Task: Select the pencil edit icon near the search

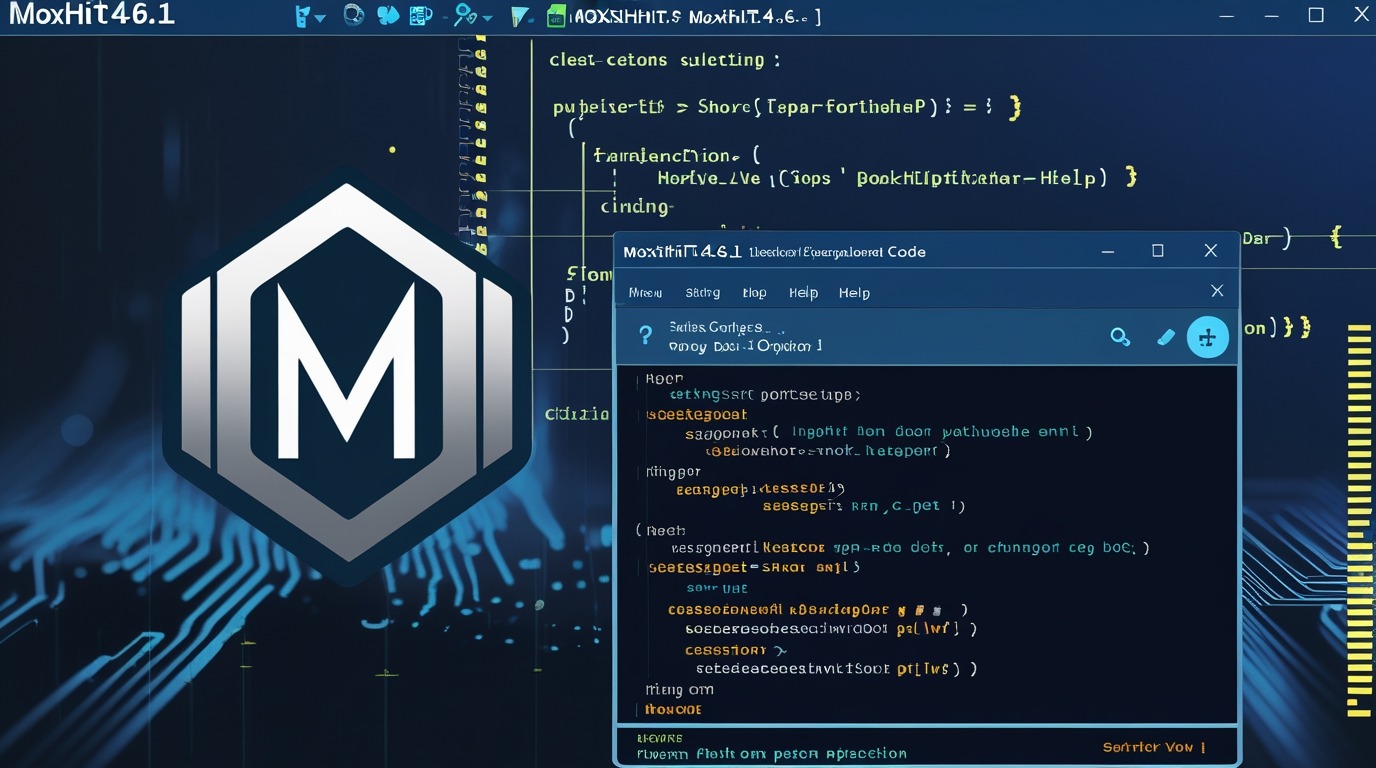Action: tap(1166, 337)
